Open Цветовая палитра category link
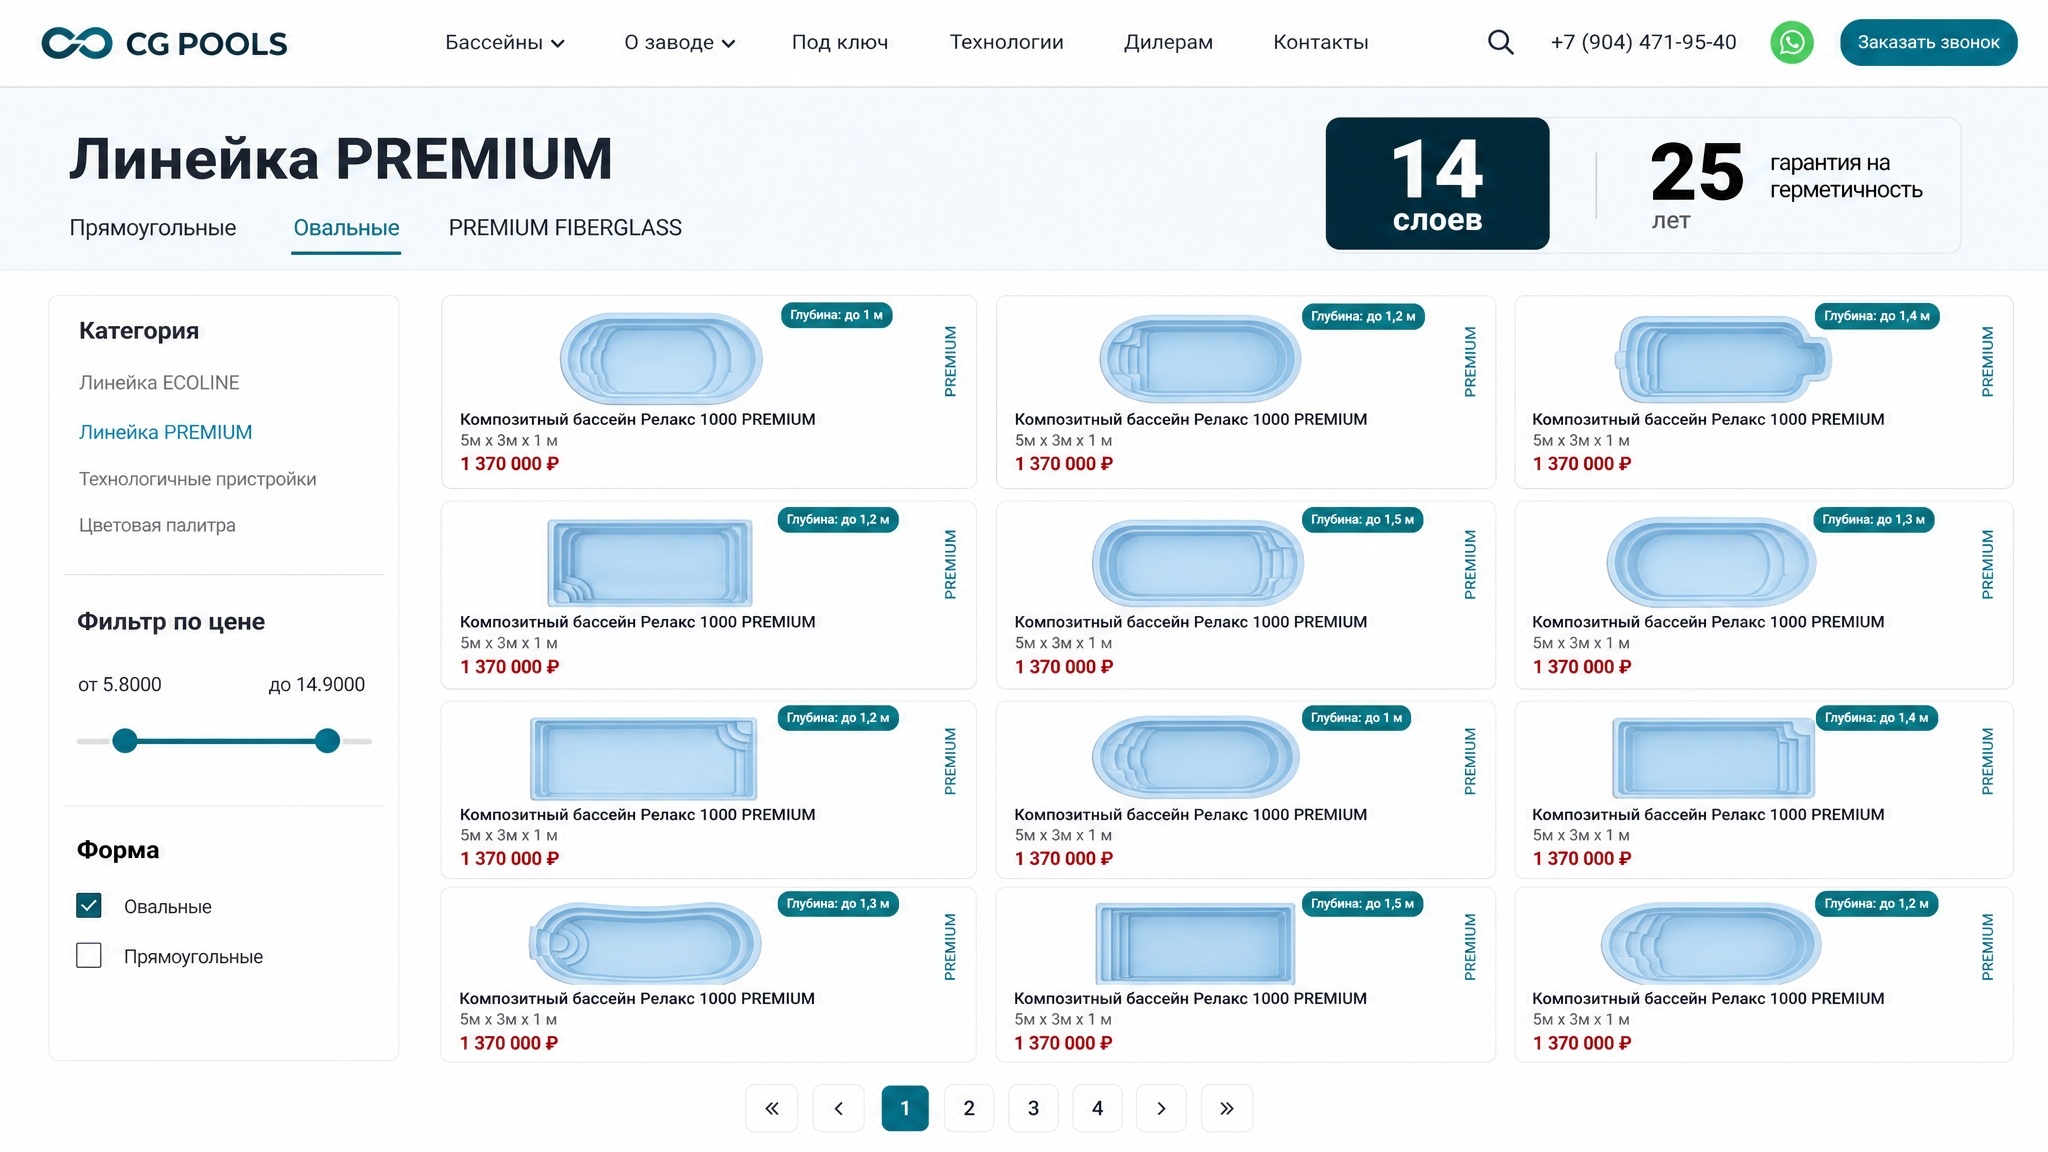 157,525
